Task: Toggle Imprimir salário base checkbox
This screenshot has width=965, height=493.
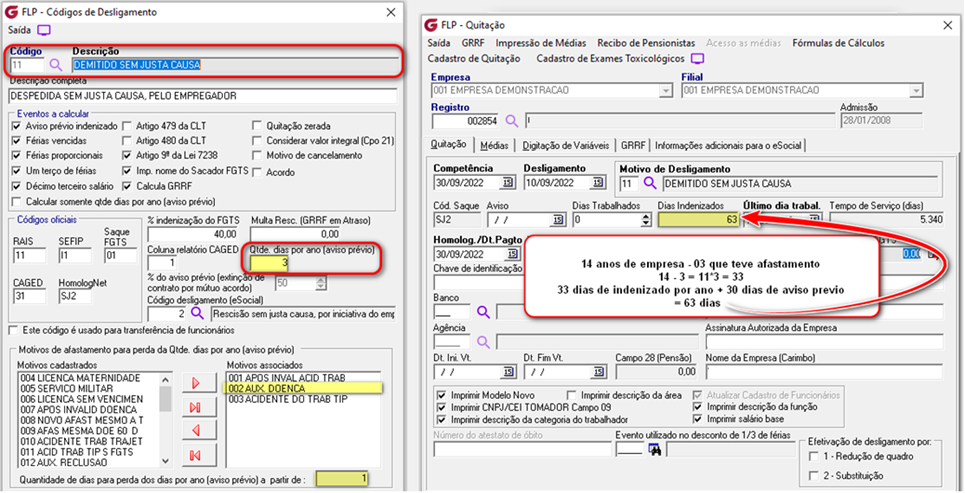Action: (697, 419)
